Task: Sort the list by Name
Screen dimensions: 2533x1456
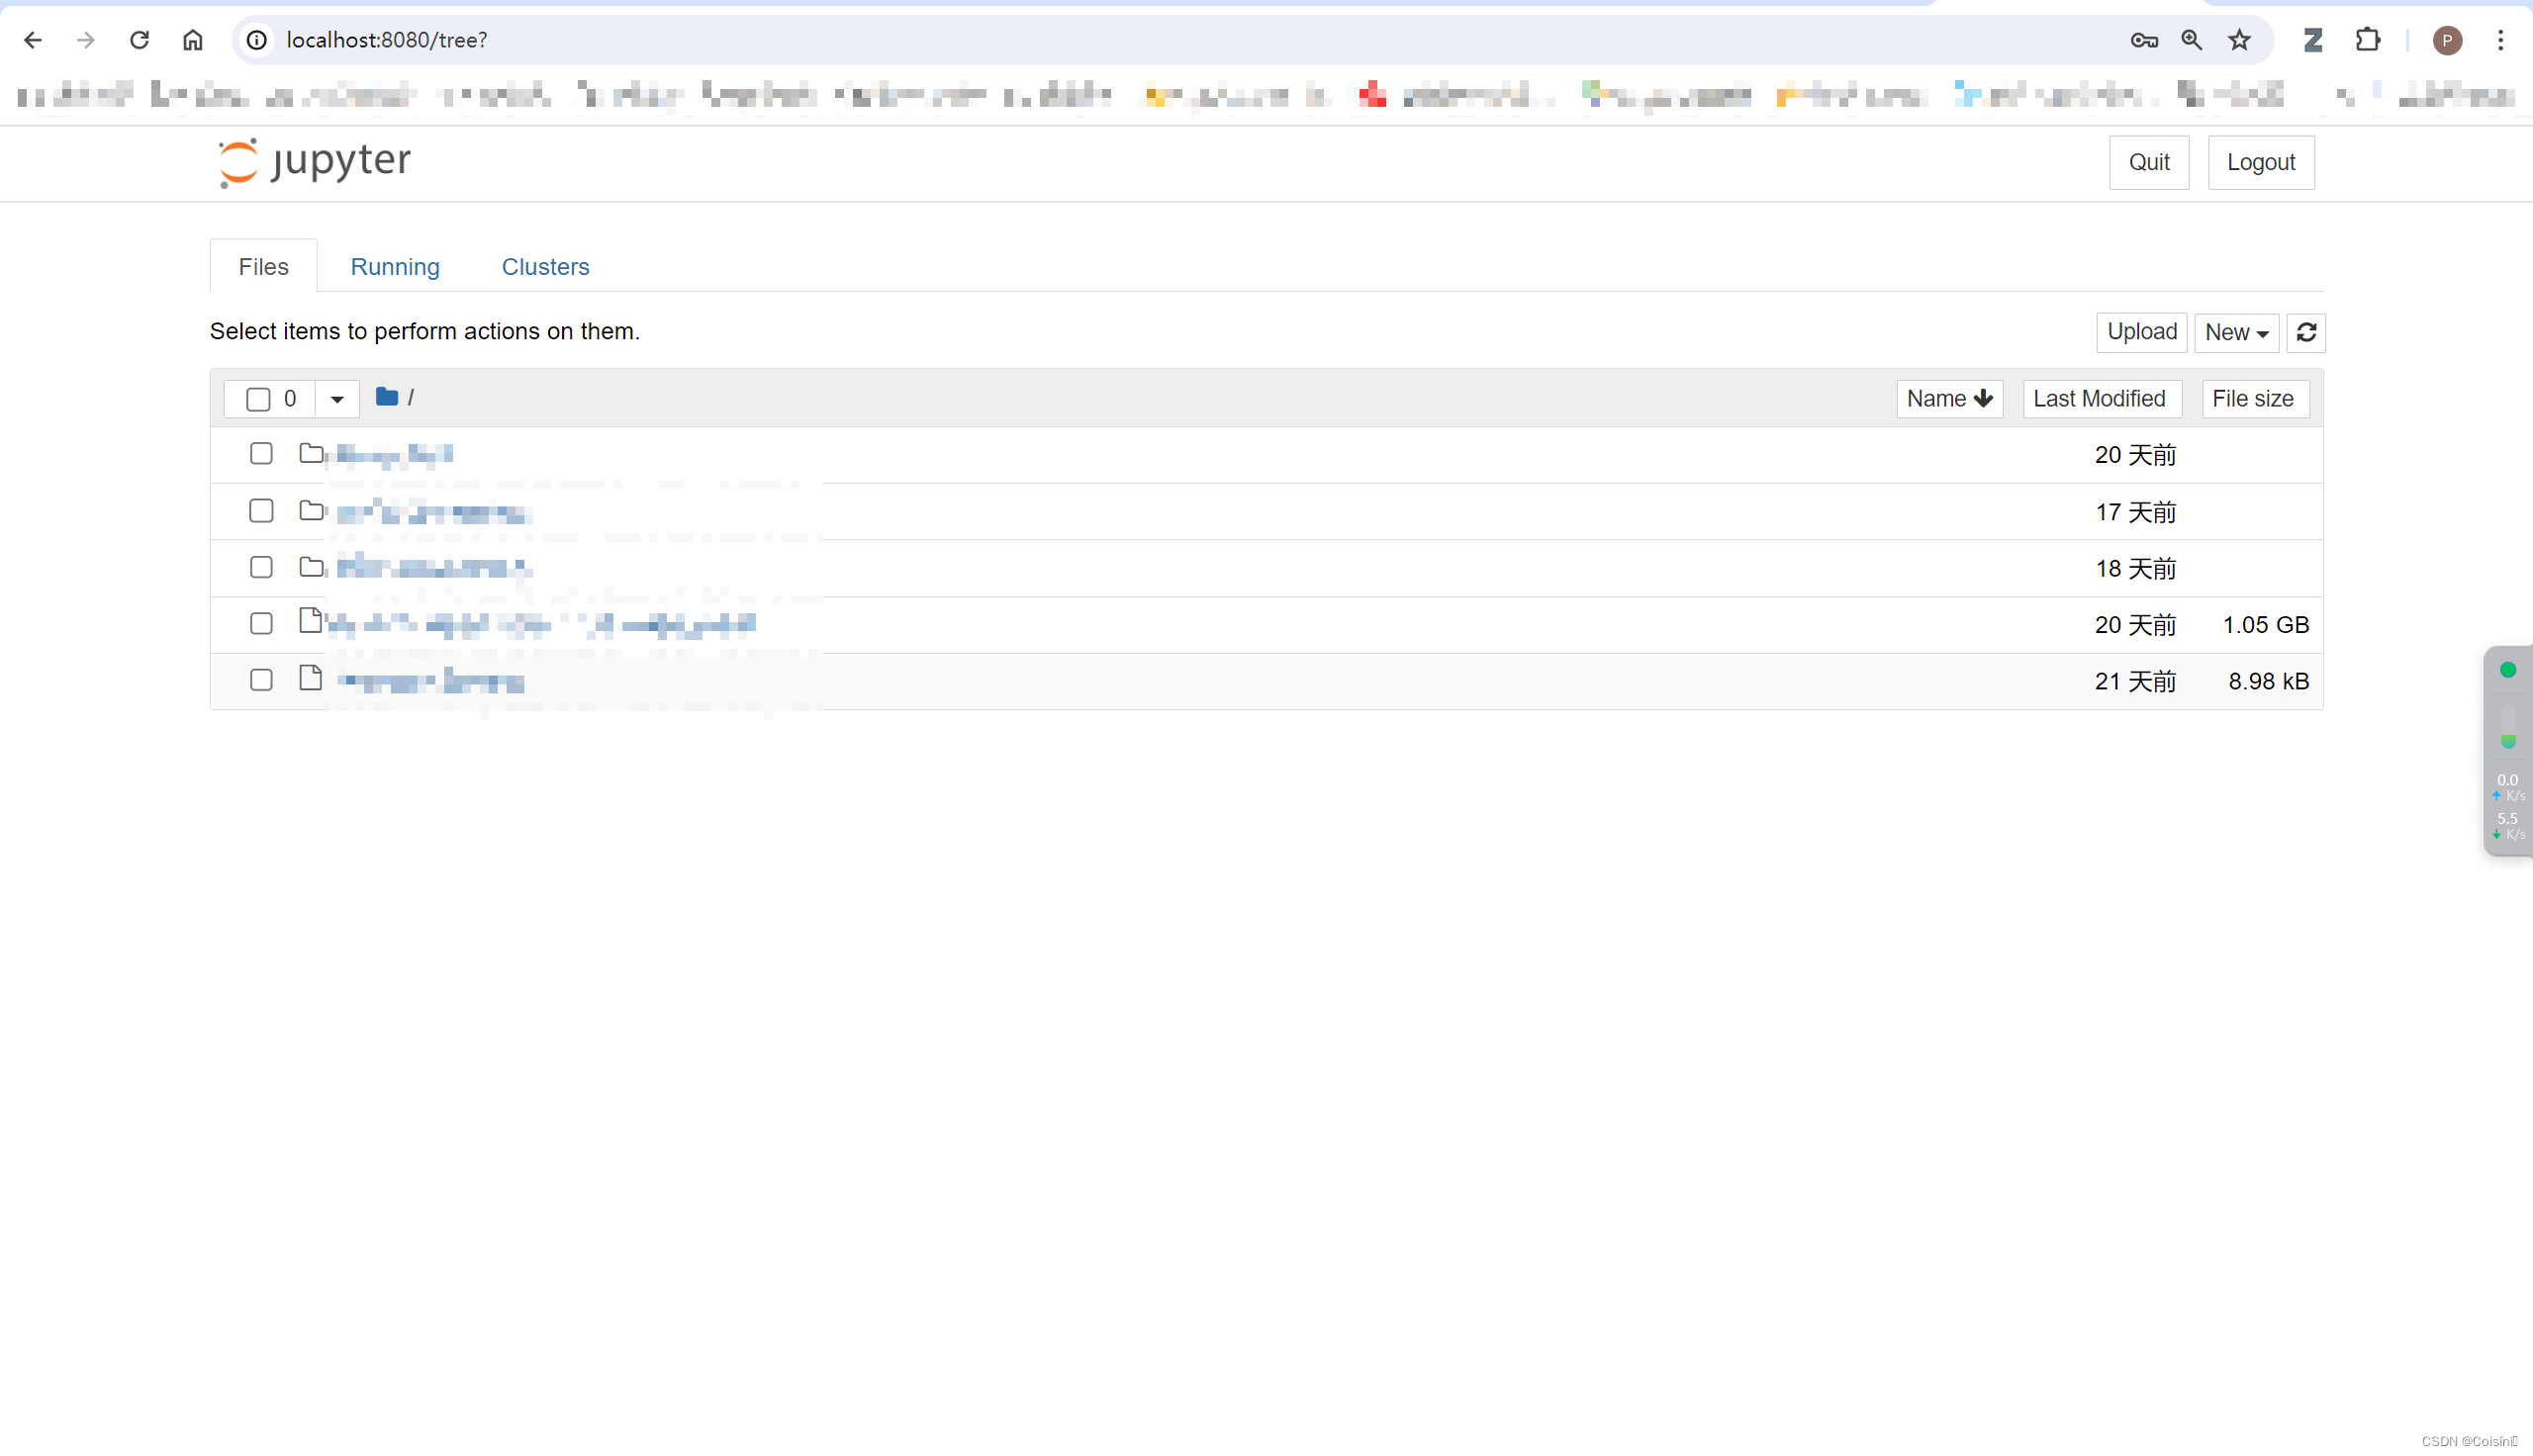Action: point(1949,399)
